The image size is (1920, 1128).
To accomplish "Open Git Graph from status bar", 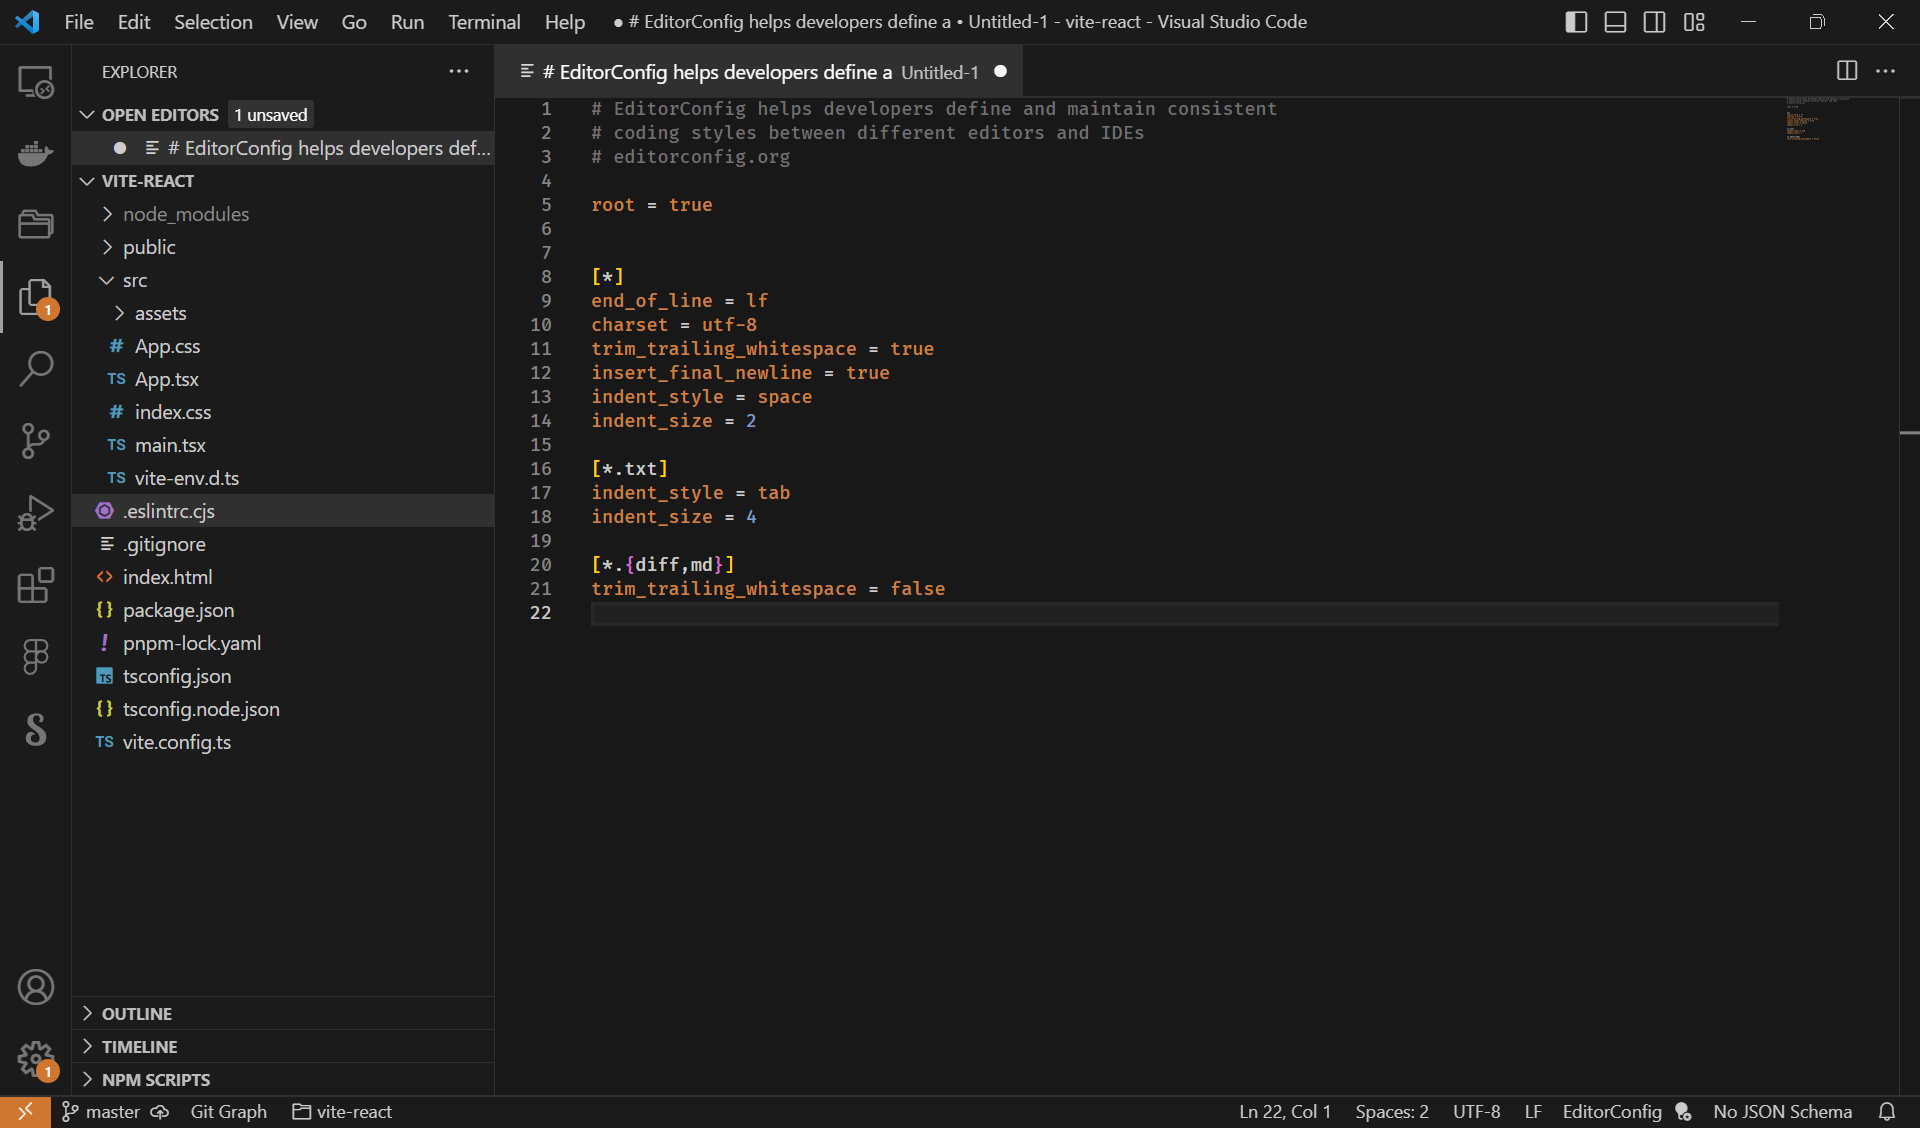I will (x=228, y=1112).
